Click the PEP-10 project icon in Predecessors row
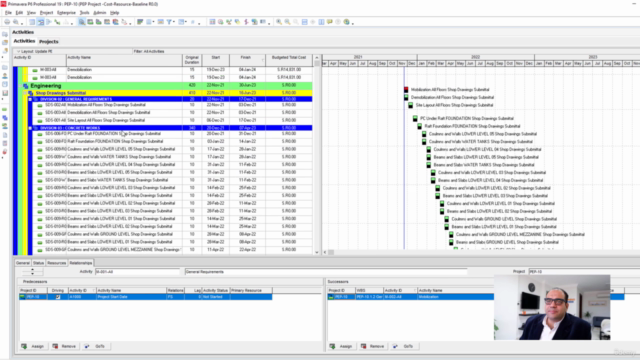640x360 pixels. [x=22, y=297]
